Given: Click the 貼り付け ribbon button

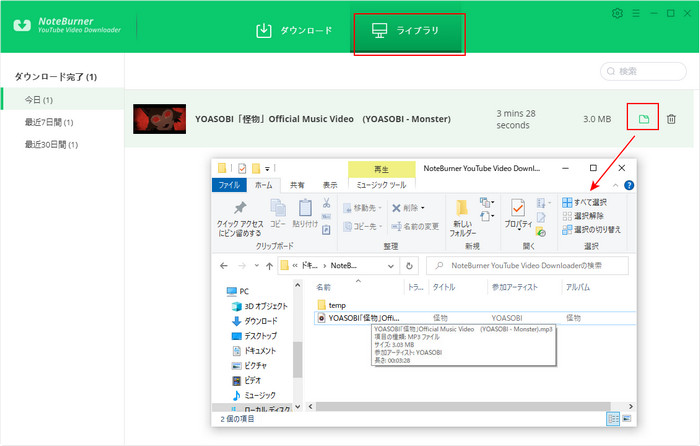Looking at the screenshot, I should [x=305, y=213].
